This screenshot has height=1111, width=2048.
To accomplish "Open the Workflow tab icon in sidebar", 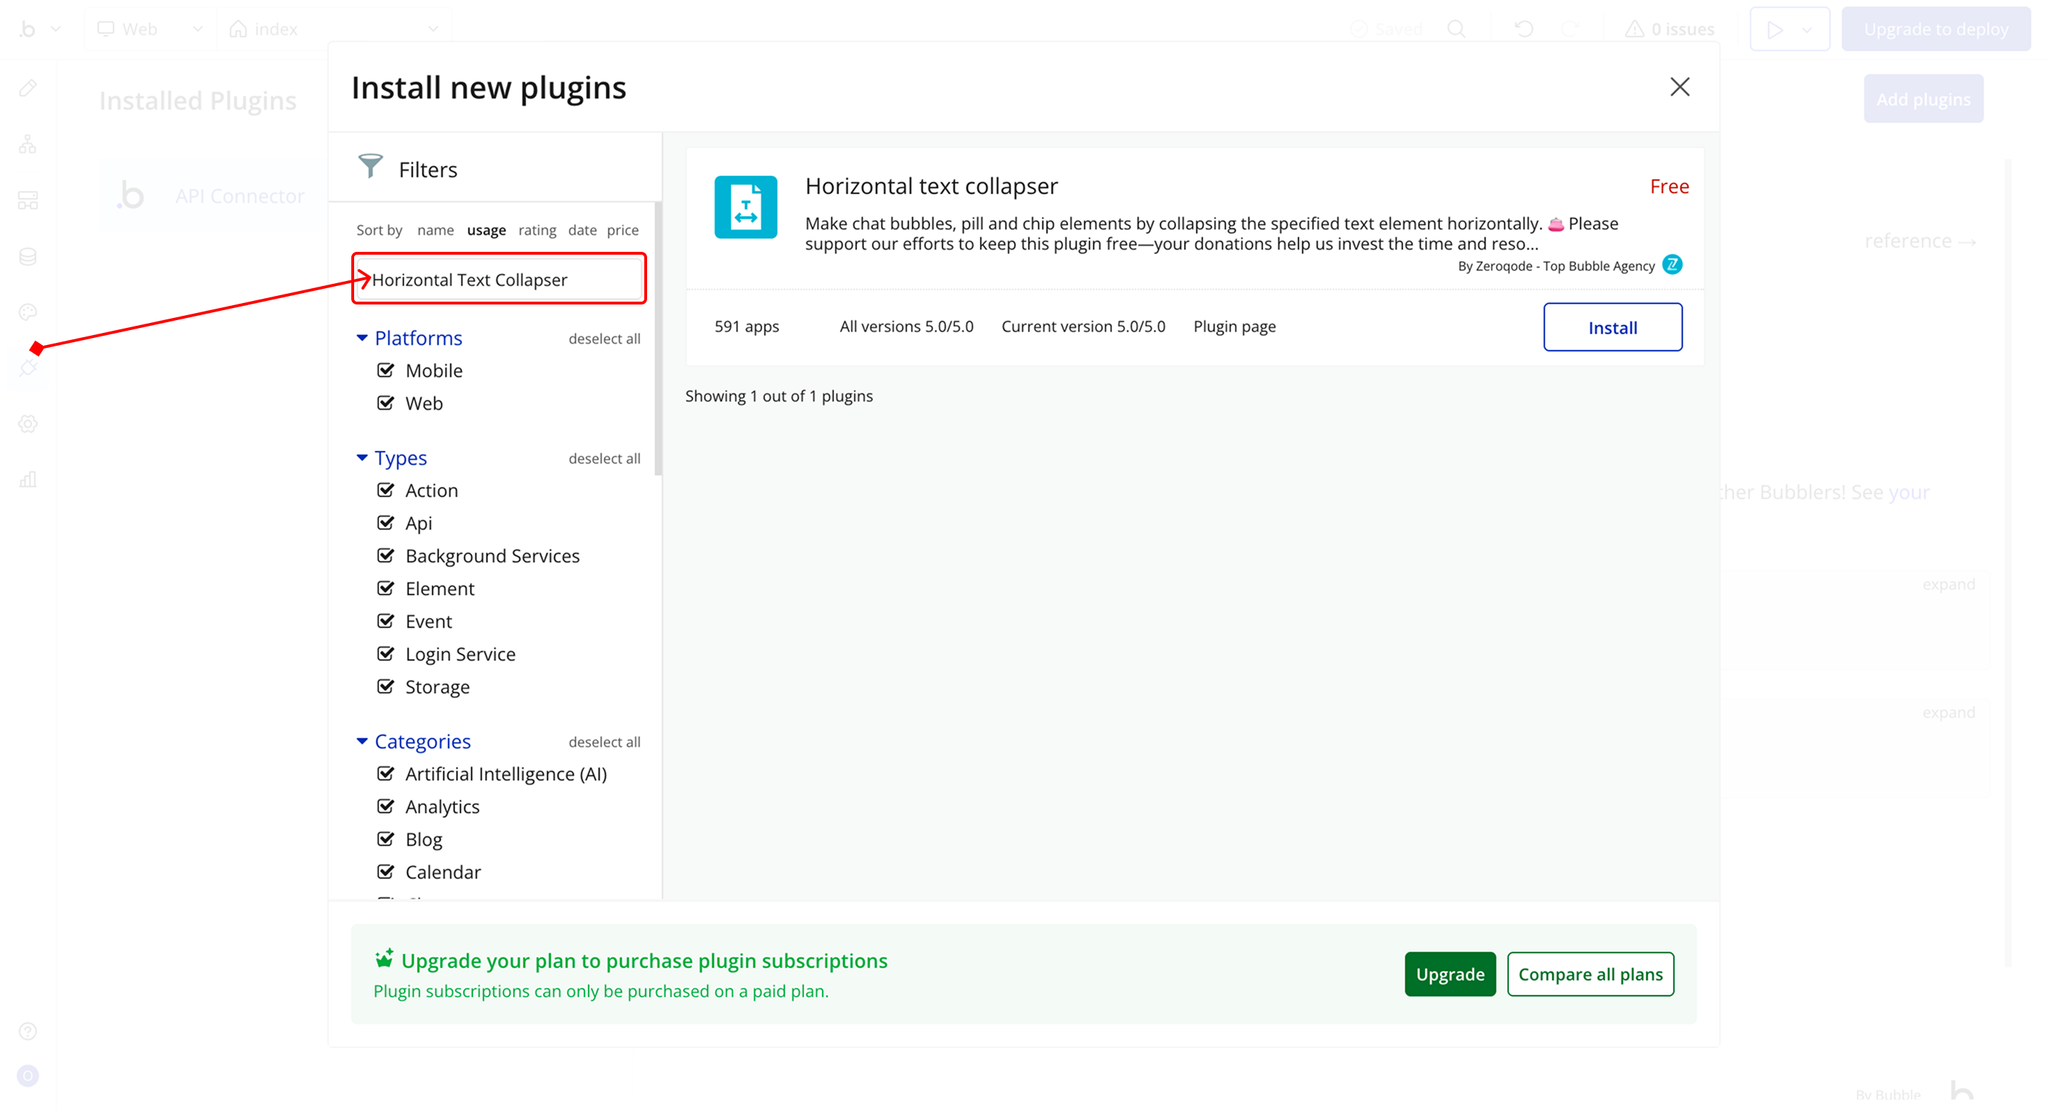I will coord(28,145).
